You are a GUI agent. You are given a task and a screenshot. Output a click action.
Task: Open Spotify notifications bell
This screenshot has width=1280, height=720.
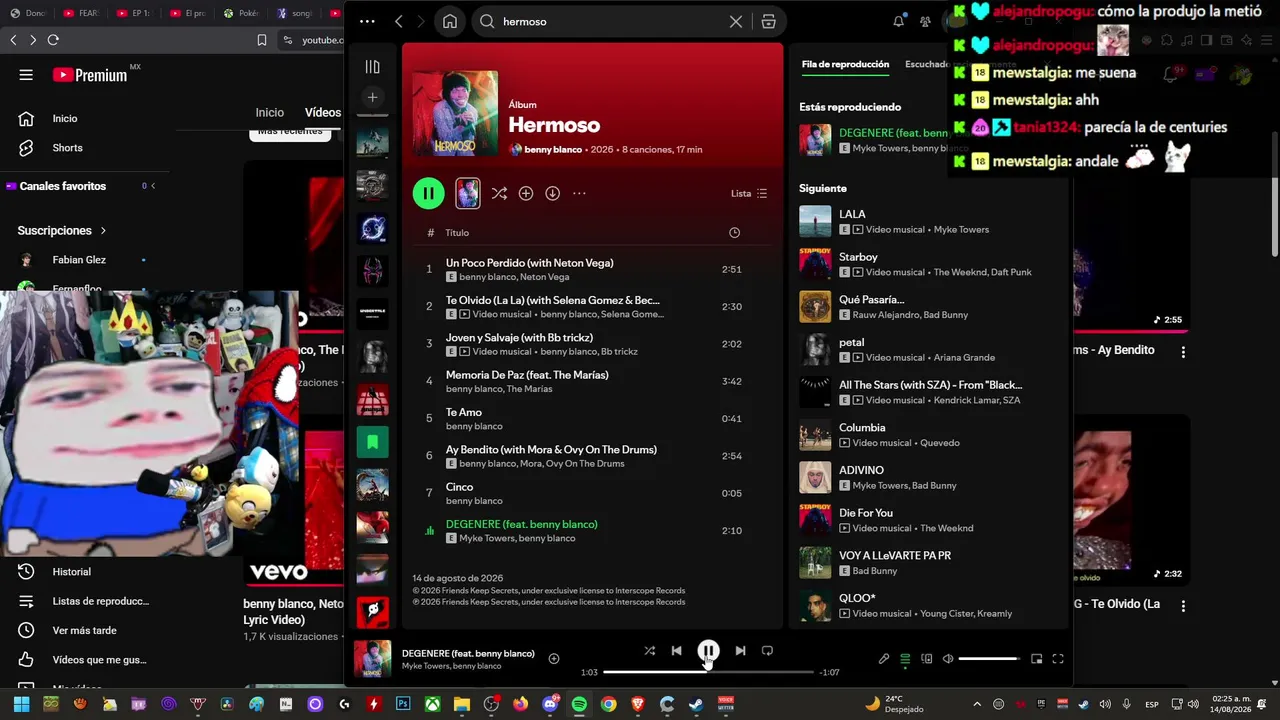pos(898,21)
